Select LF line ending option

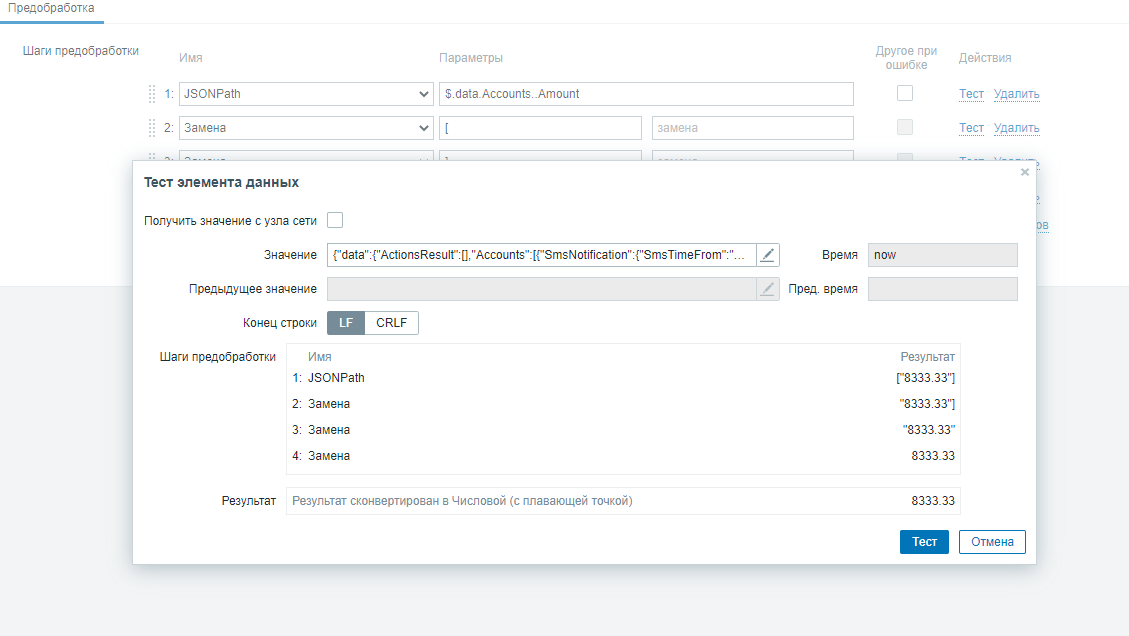coord(346,323)
